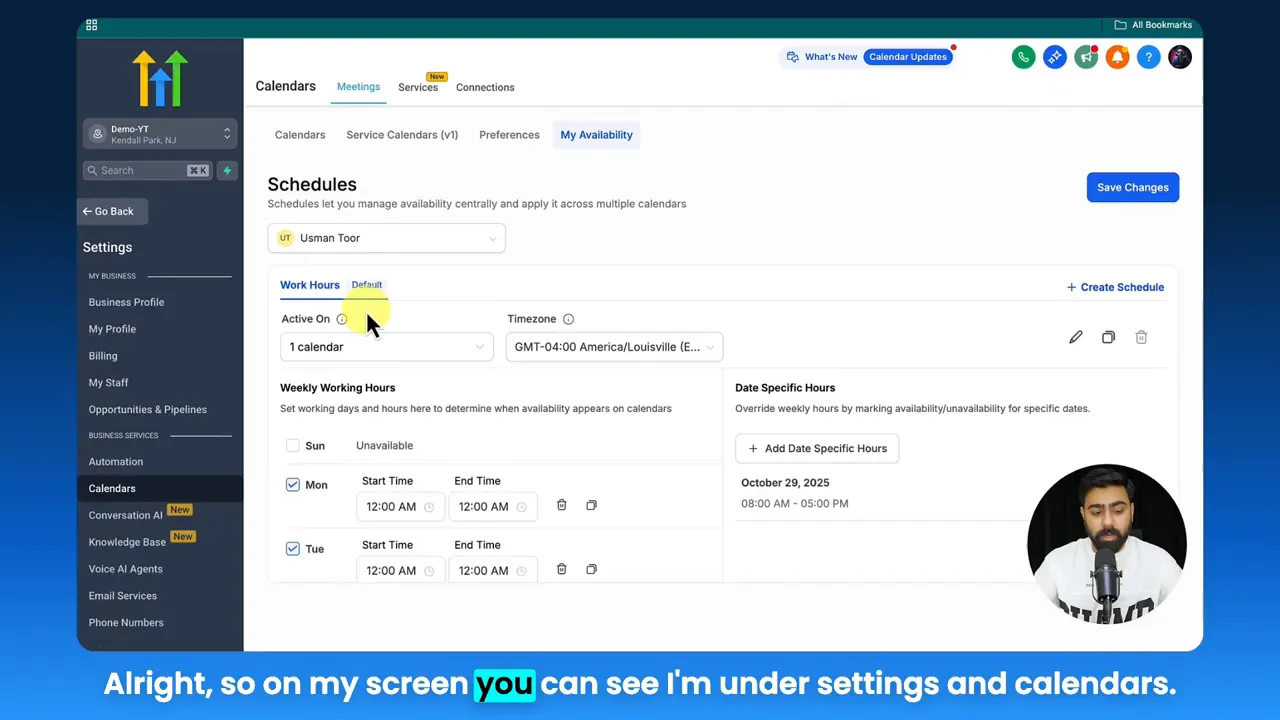Open the megaphone announcements icon
This screenshot has height=720, width=1280.
pos(1086,57)
